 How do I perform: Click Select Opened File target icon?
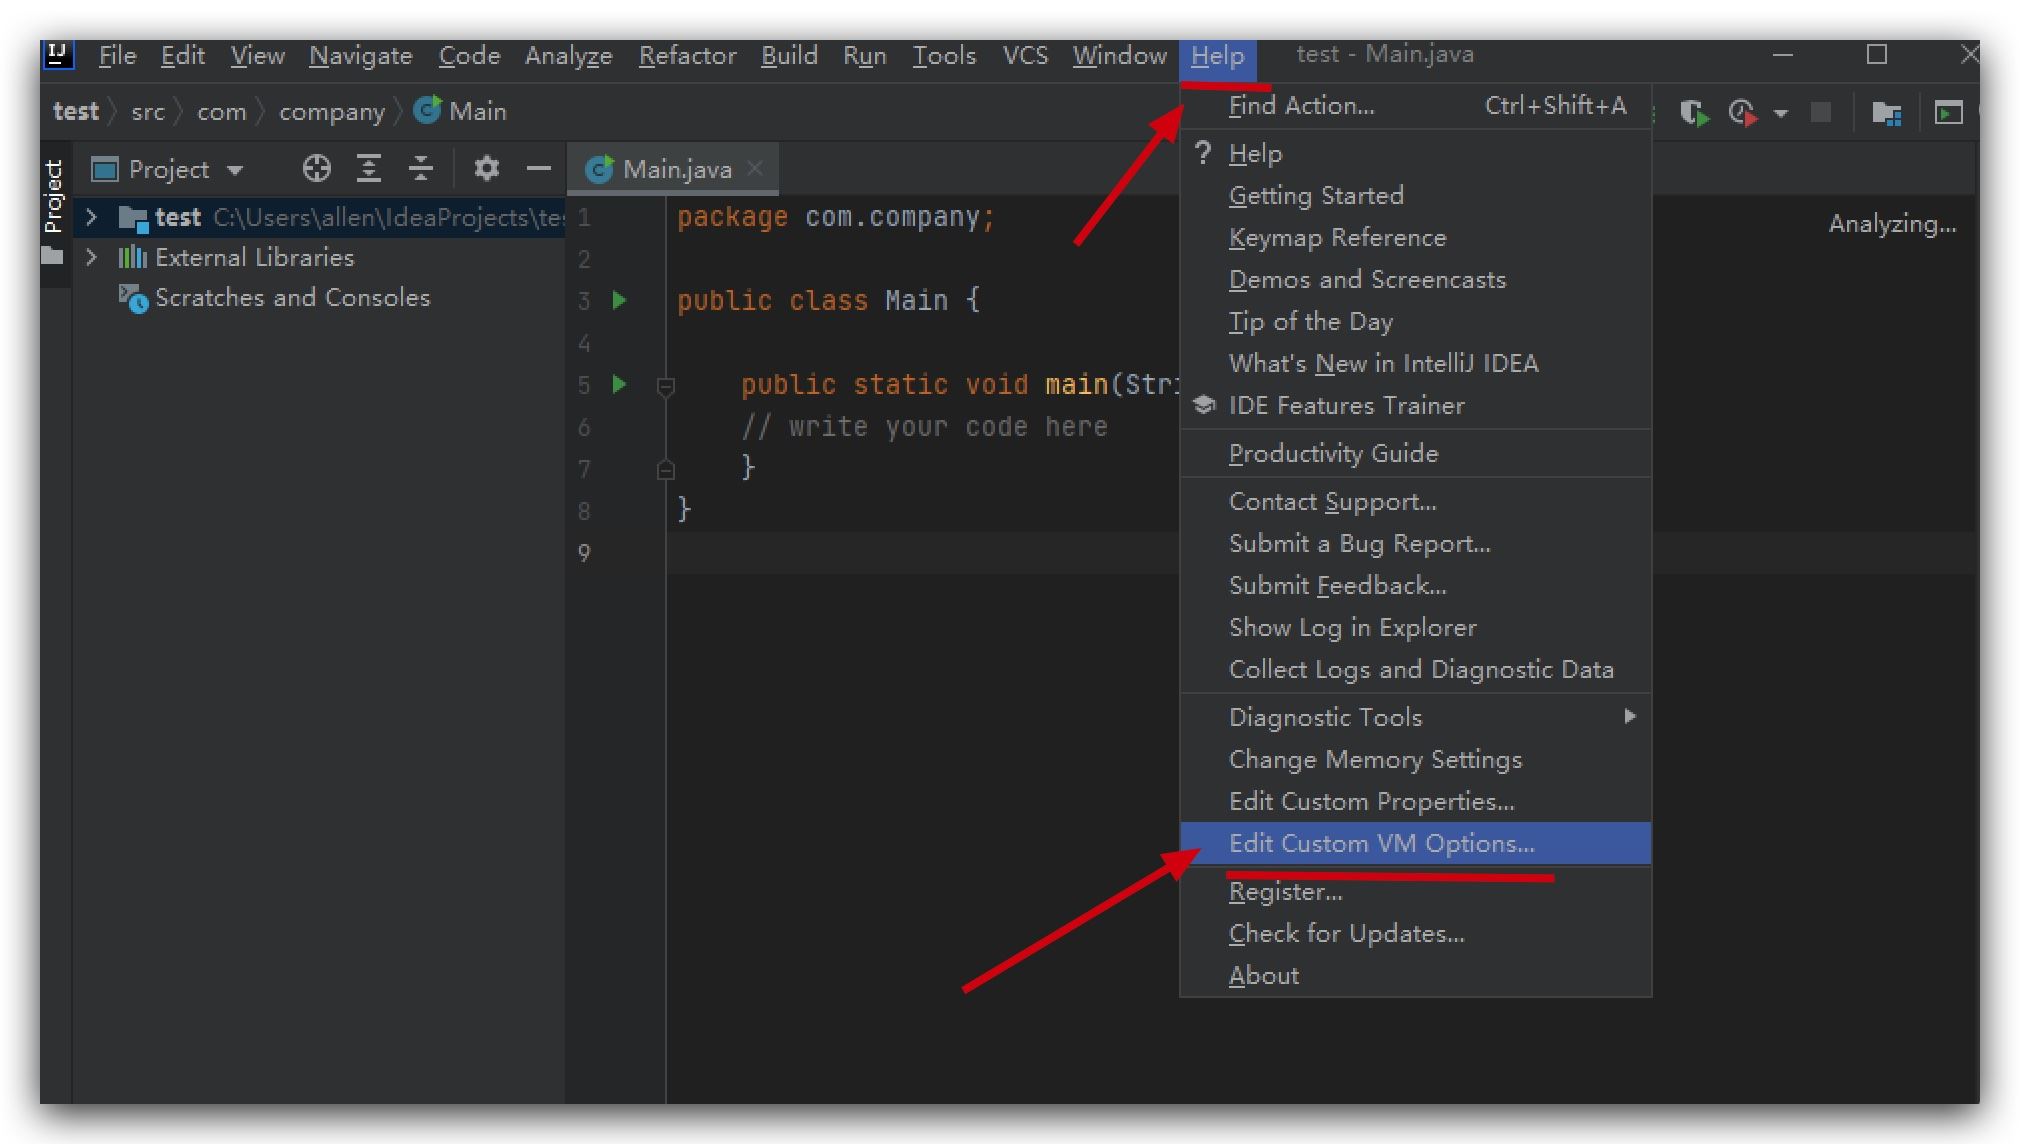[316, 169]
